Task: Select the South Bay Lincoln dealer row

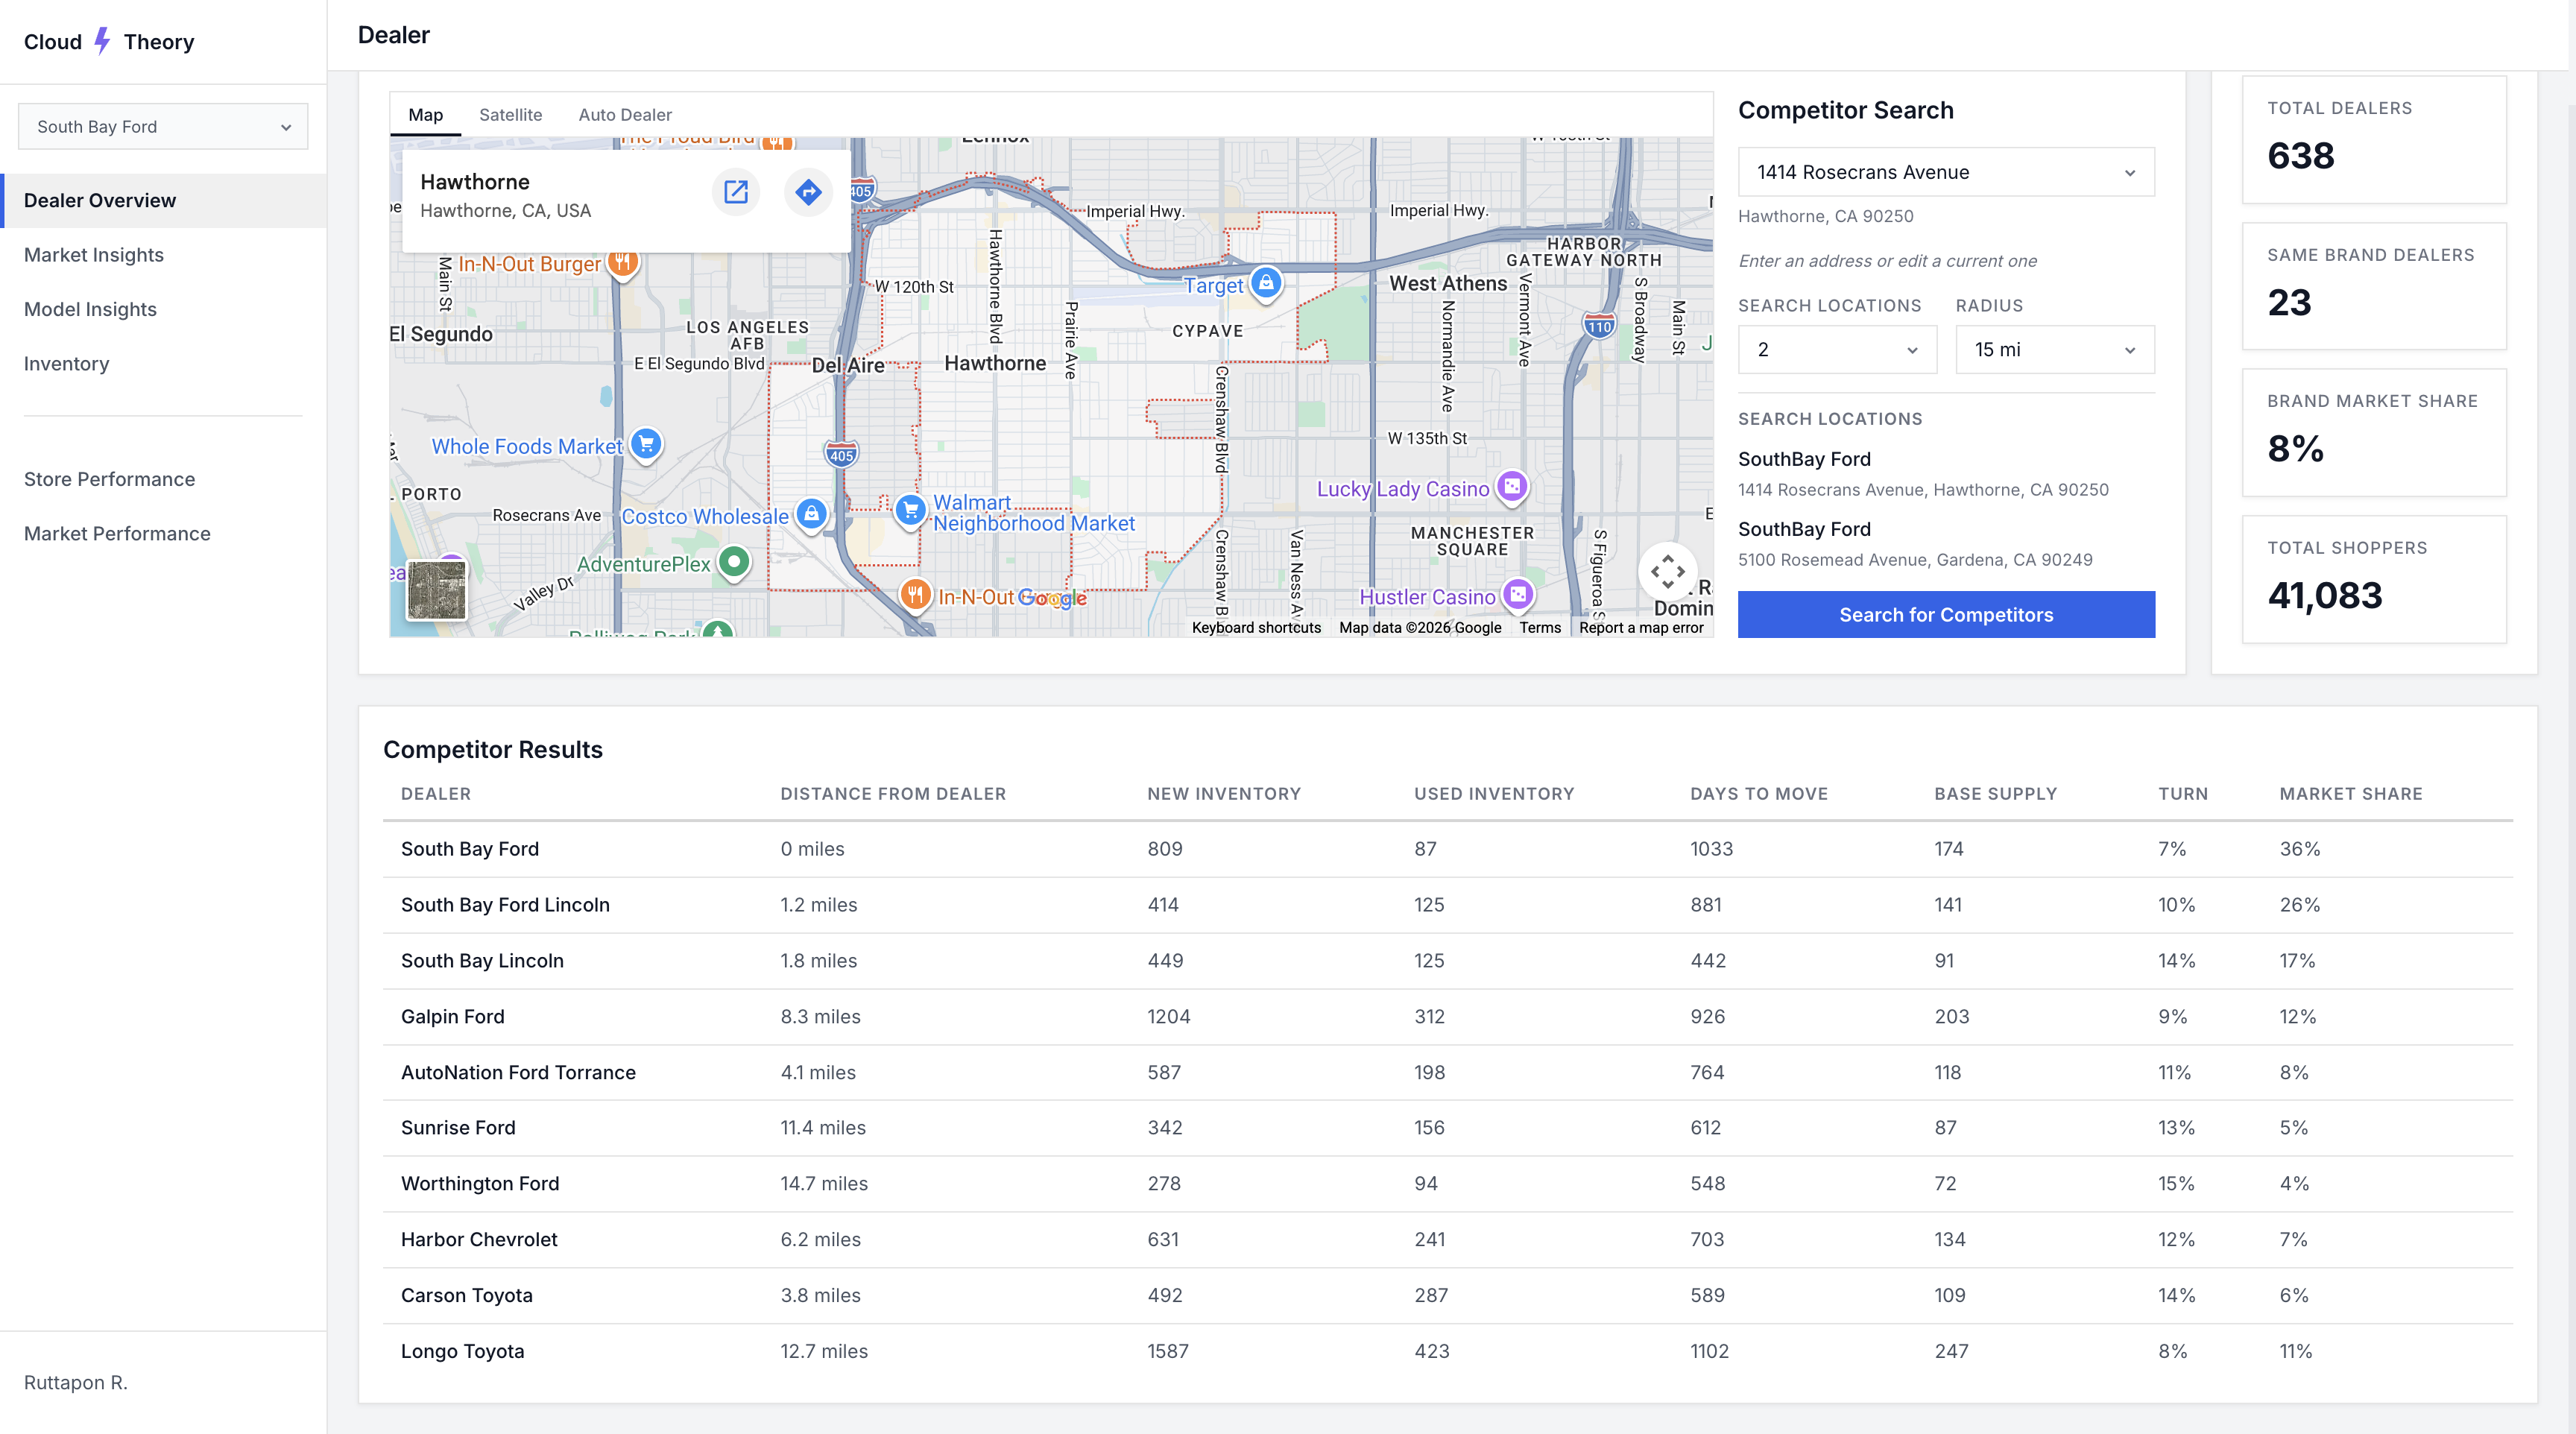Action: (x=1447, y=961)
